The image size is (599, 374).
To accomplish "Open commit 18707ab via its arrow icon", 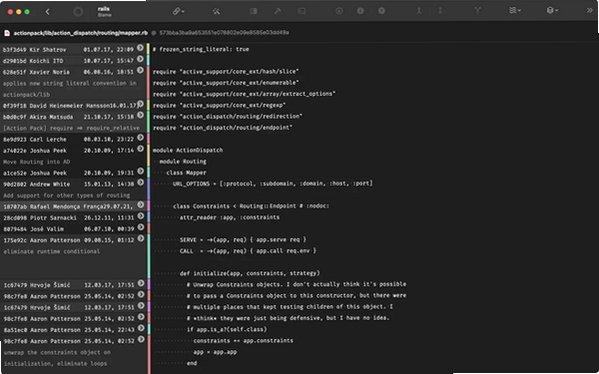I will 140,205.
